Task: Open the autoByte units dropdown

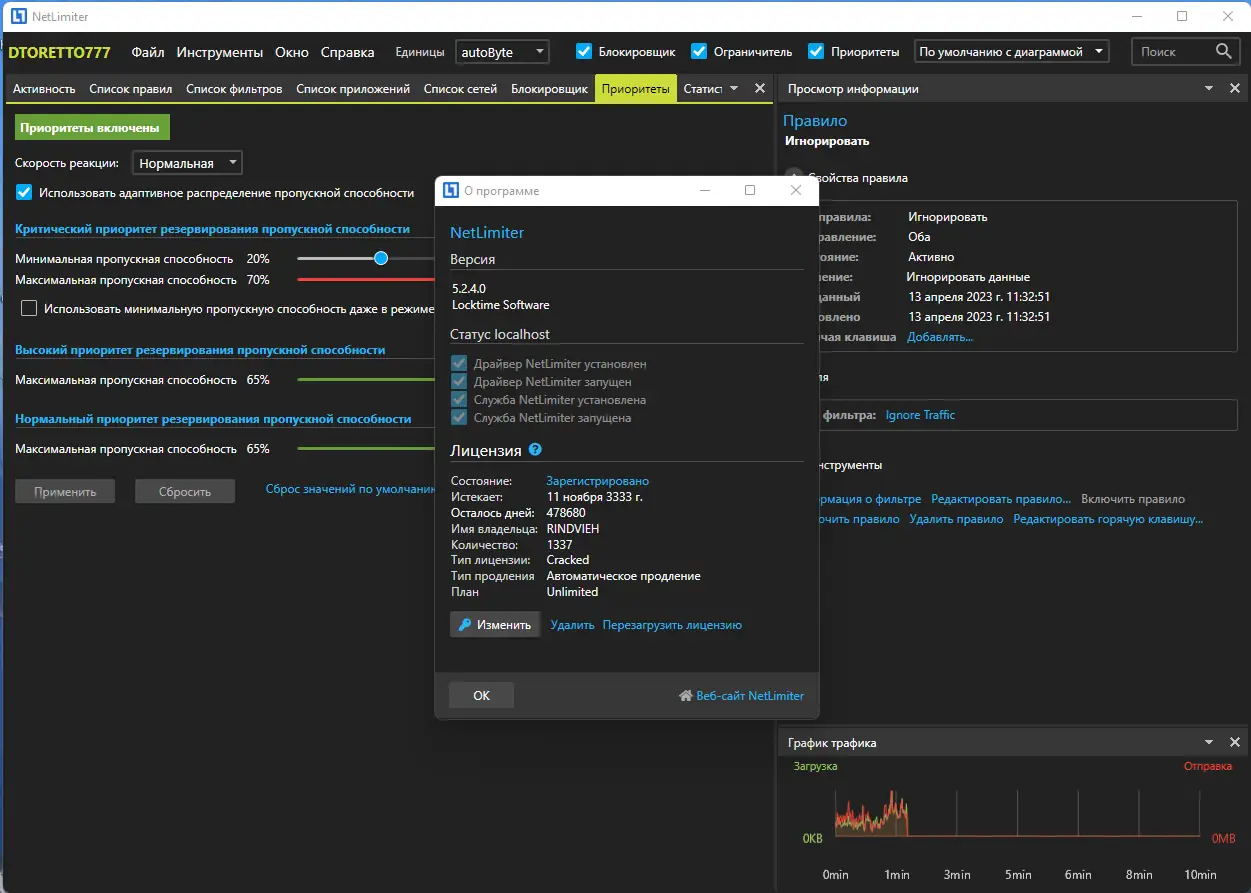Action: [x=502, y=52]
